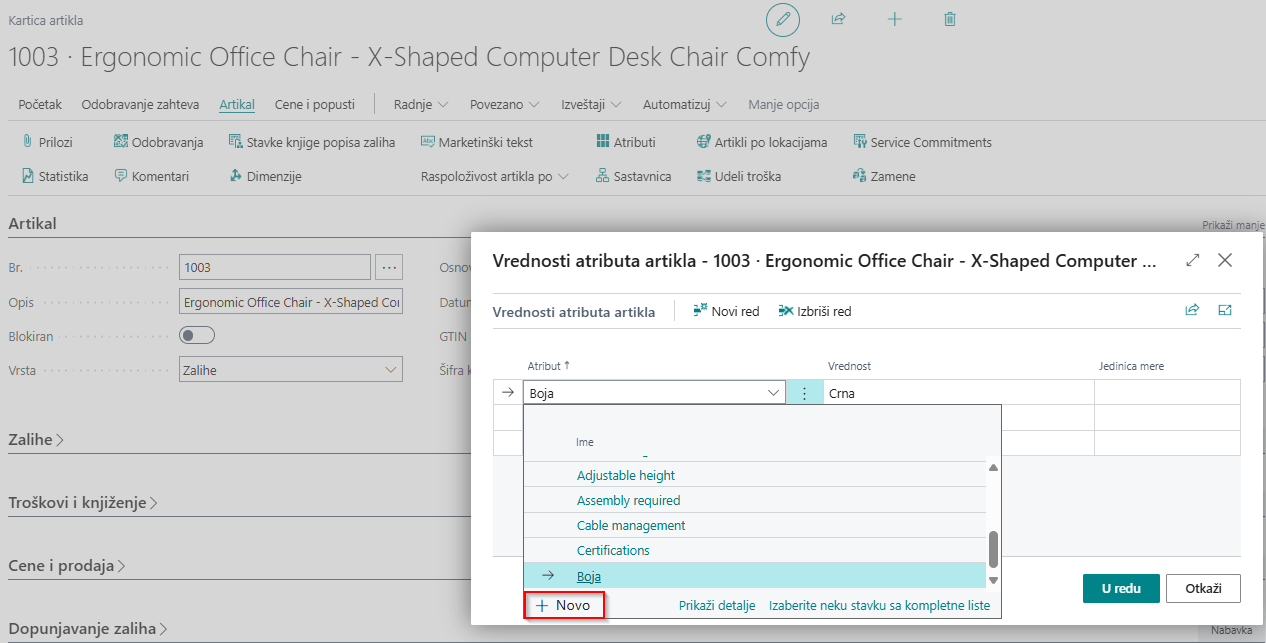This screenshot has width=1266, height=643.
Task: Expand Troškovi i knjiženje section
Action: (x=83, y=502)
